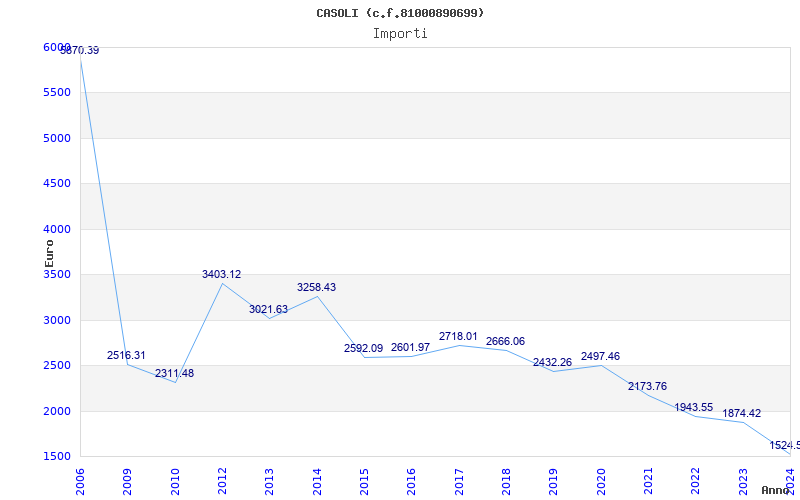This screenshot has height=500, width=800.
Task: Select the 5870.39 data label
Action: tap(80, 51)
